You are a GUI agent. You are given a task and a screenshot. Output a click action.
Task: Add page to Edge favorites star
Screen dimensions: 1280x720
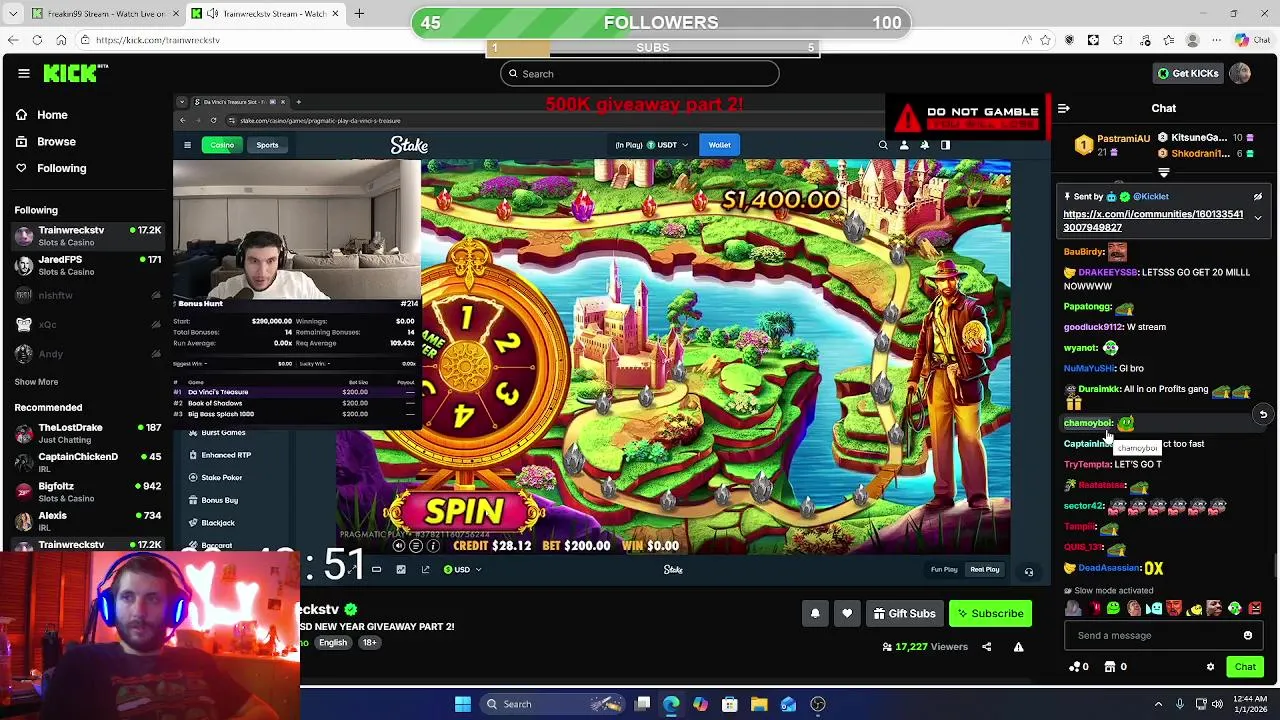pyautogui.click(x=1045, y=40)
